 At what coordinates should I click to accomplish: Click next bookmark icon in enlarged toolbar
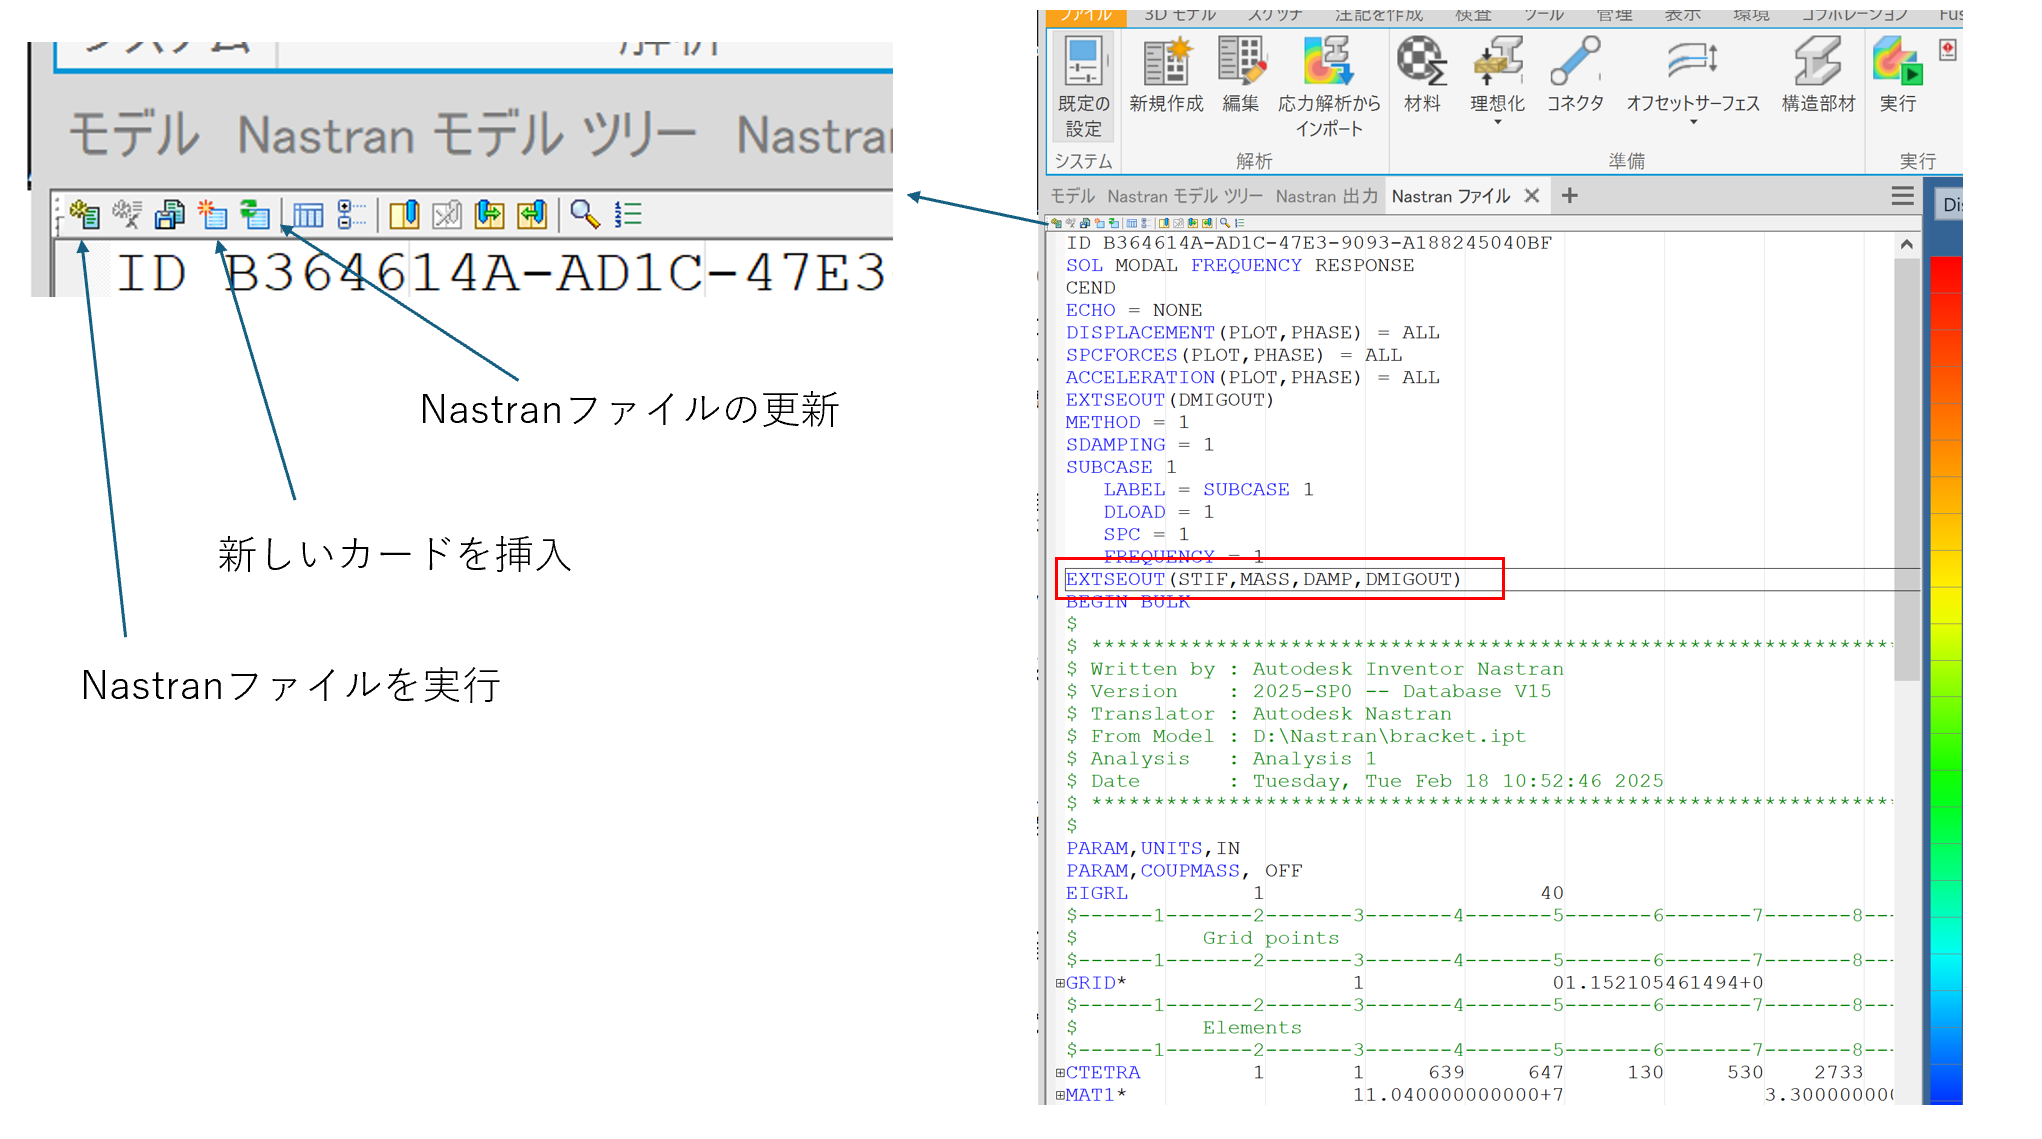pos(490,214)
